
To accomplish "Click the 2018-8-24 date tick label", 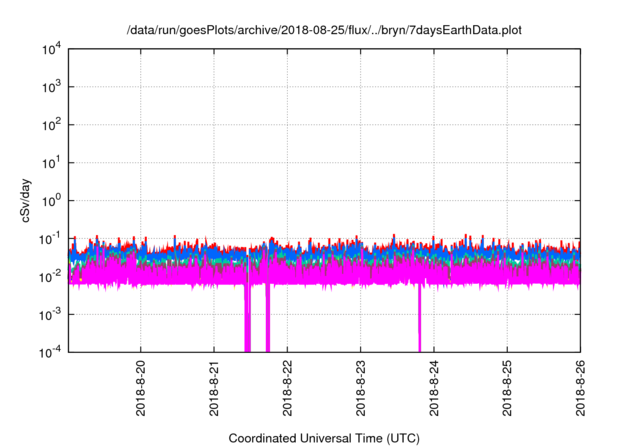I will (x=434, y=388).
